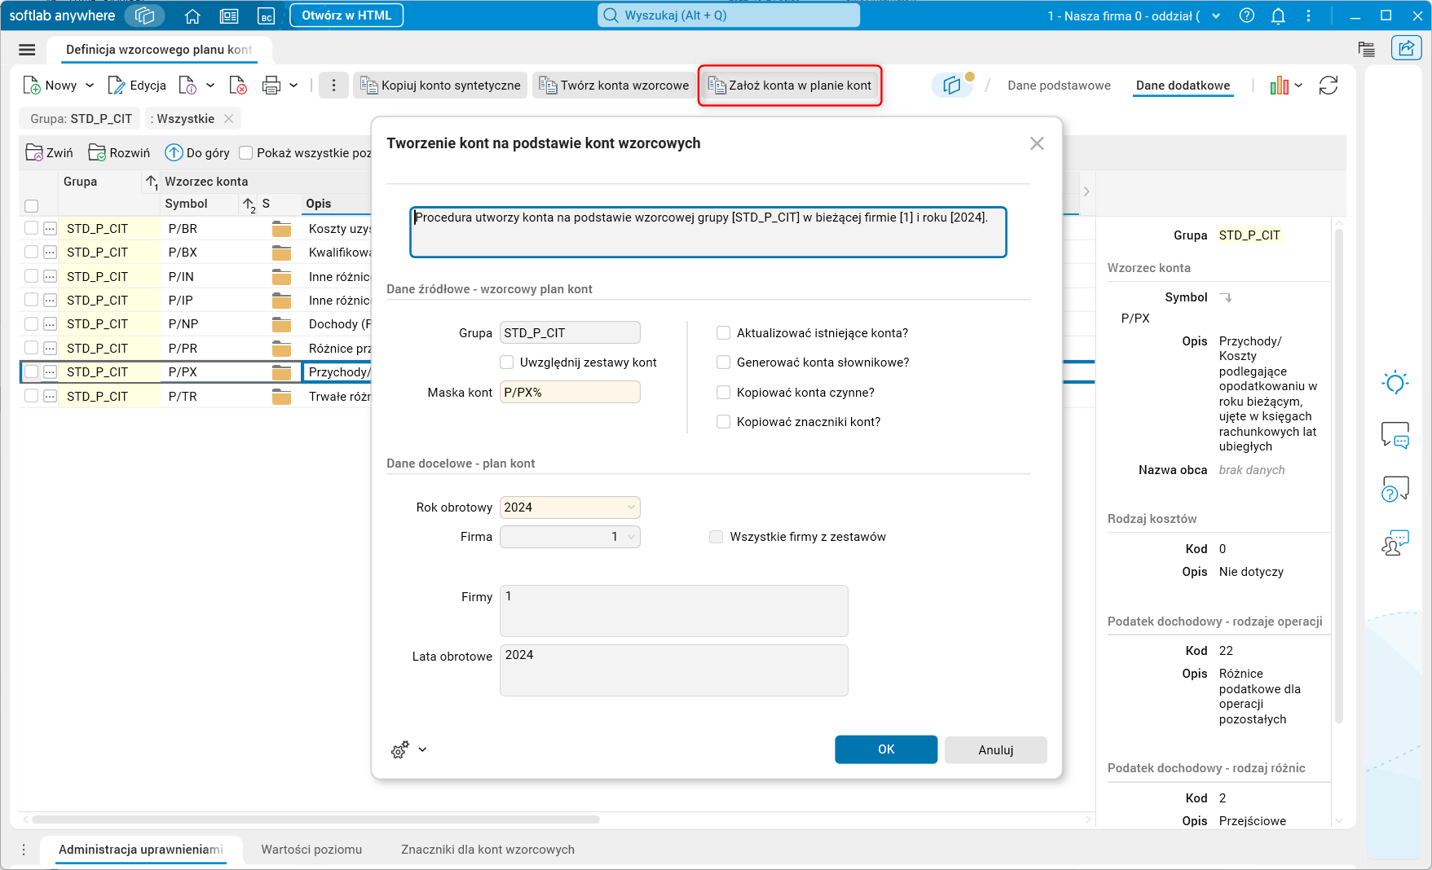Refresh the data view
Viewport: 1432px width, 870px height.
tap(1328, 86)
